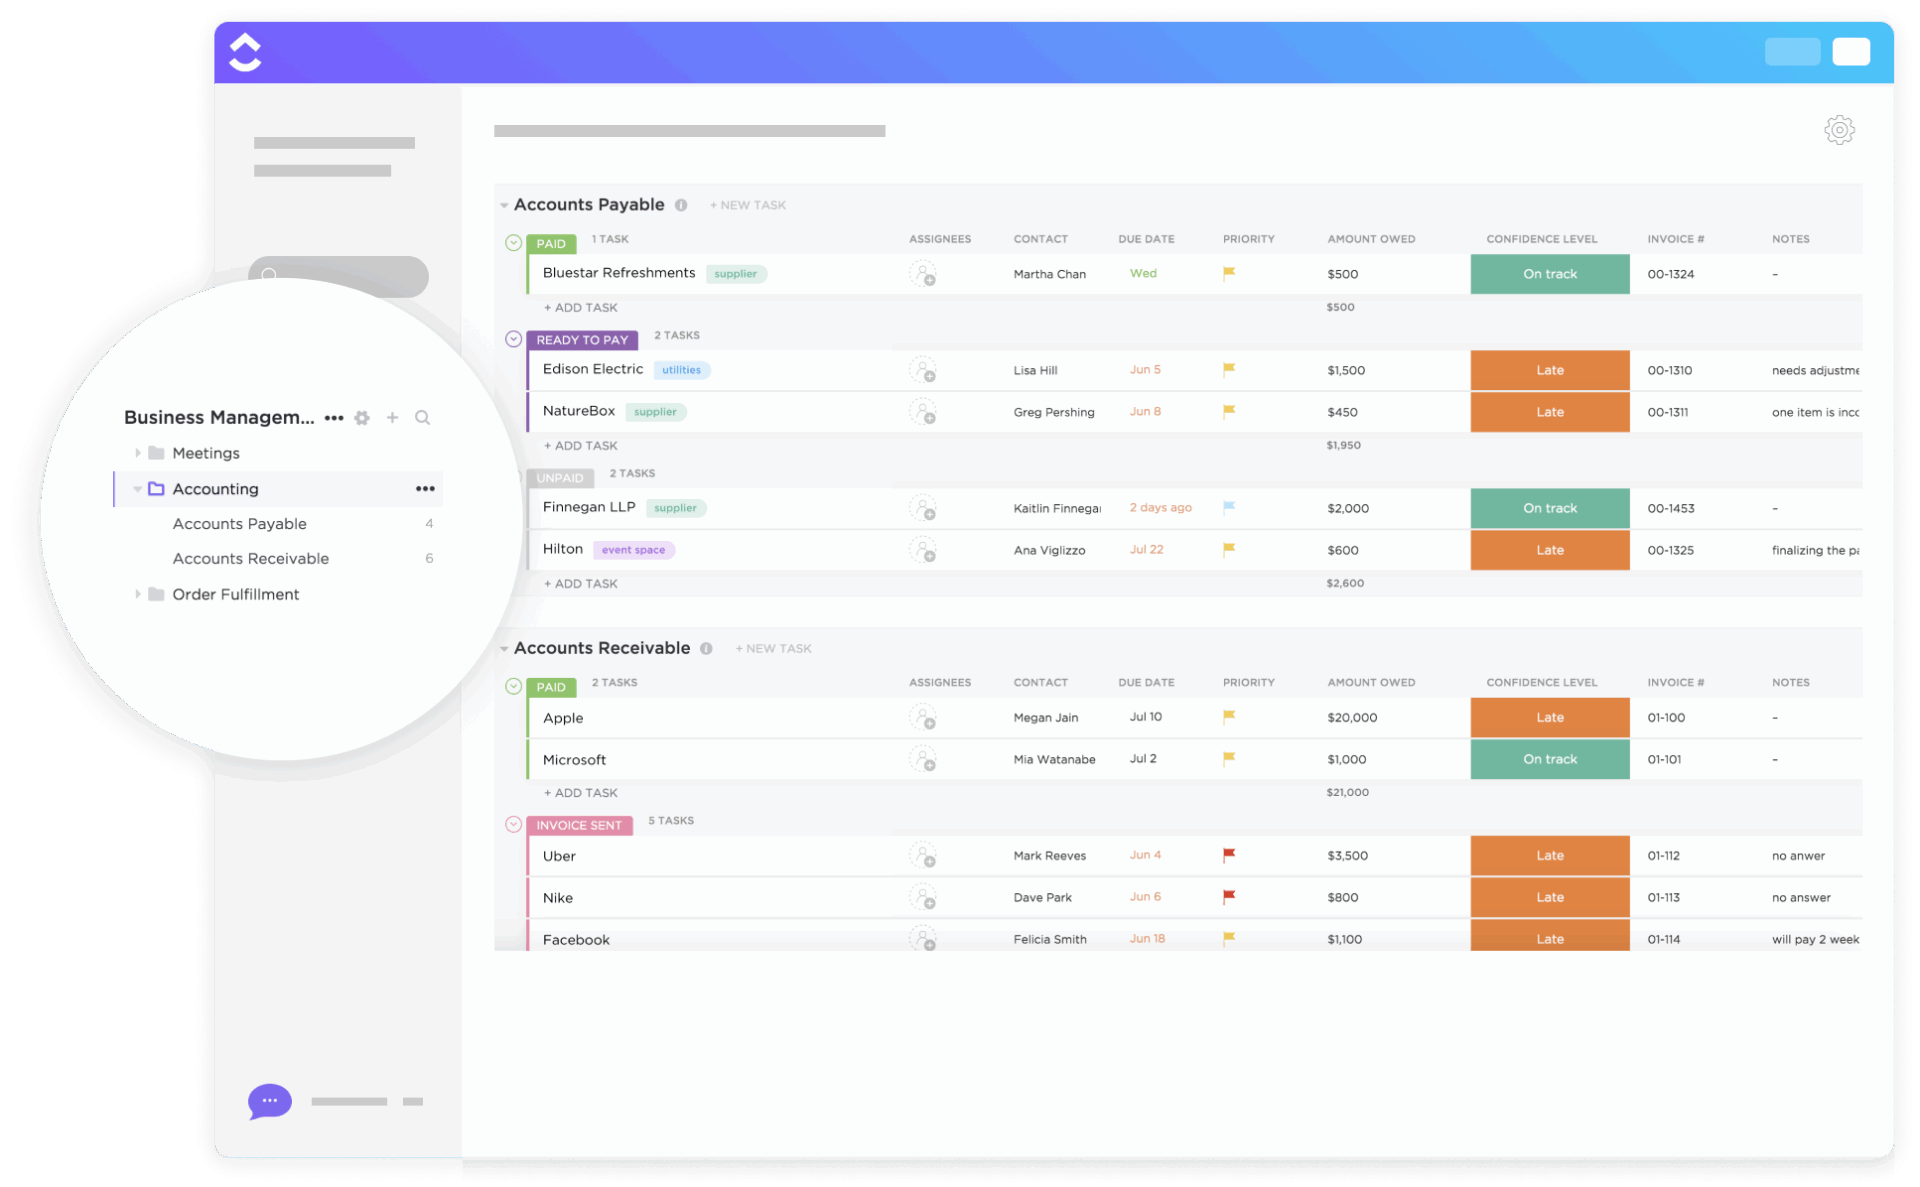Toggle the blue priority flag on Finnegan LLP
This screenshot has height=1187, width=1920.
click(1227, 507)
